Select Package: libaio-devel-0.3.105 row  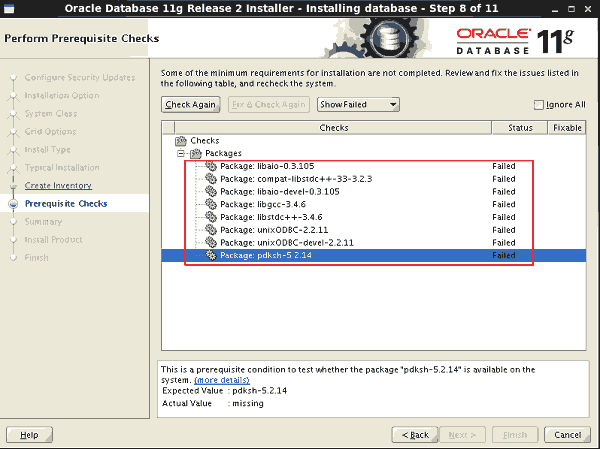click(373, 191)
